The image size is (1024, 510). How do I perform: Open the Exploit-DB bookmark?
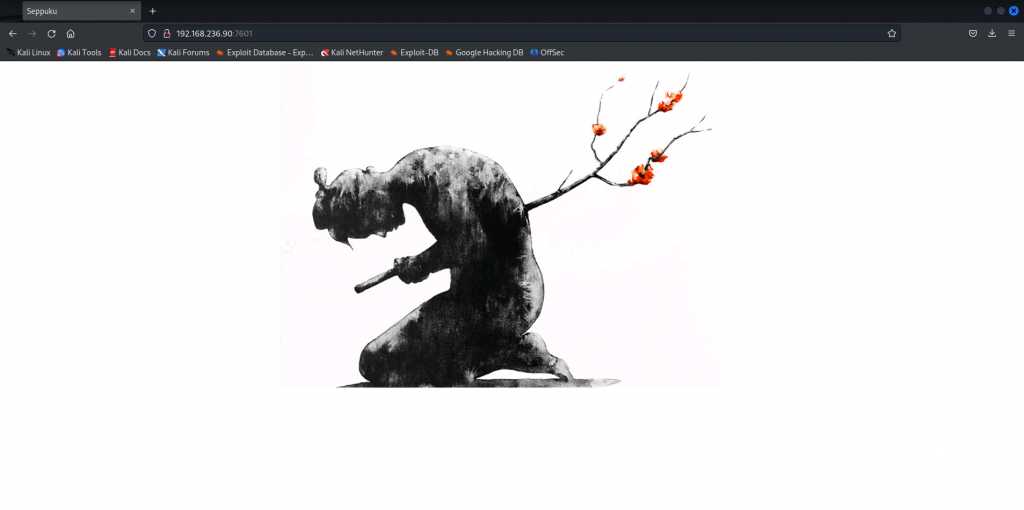point(414,52)
